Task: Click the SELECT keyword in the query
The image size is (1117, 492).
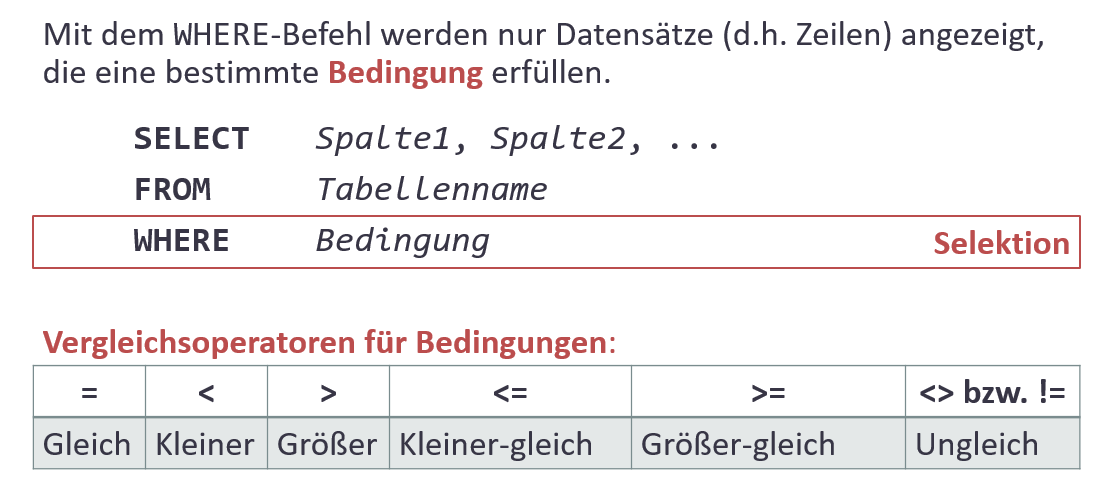Action: [x=191, y=139]
